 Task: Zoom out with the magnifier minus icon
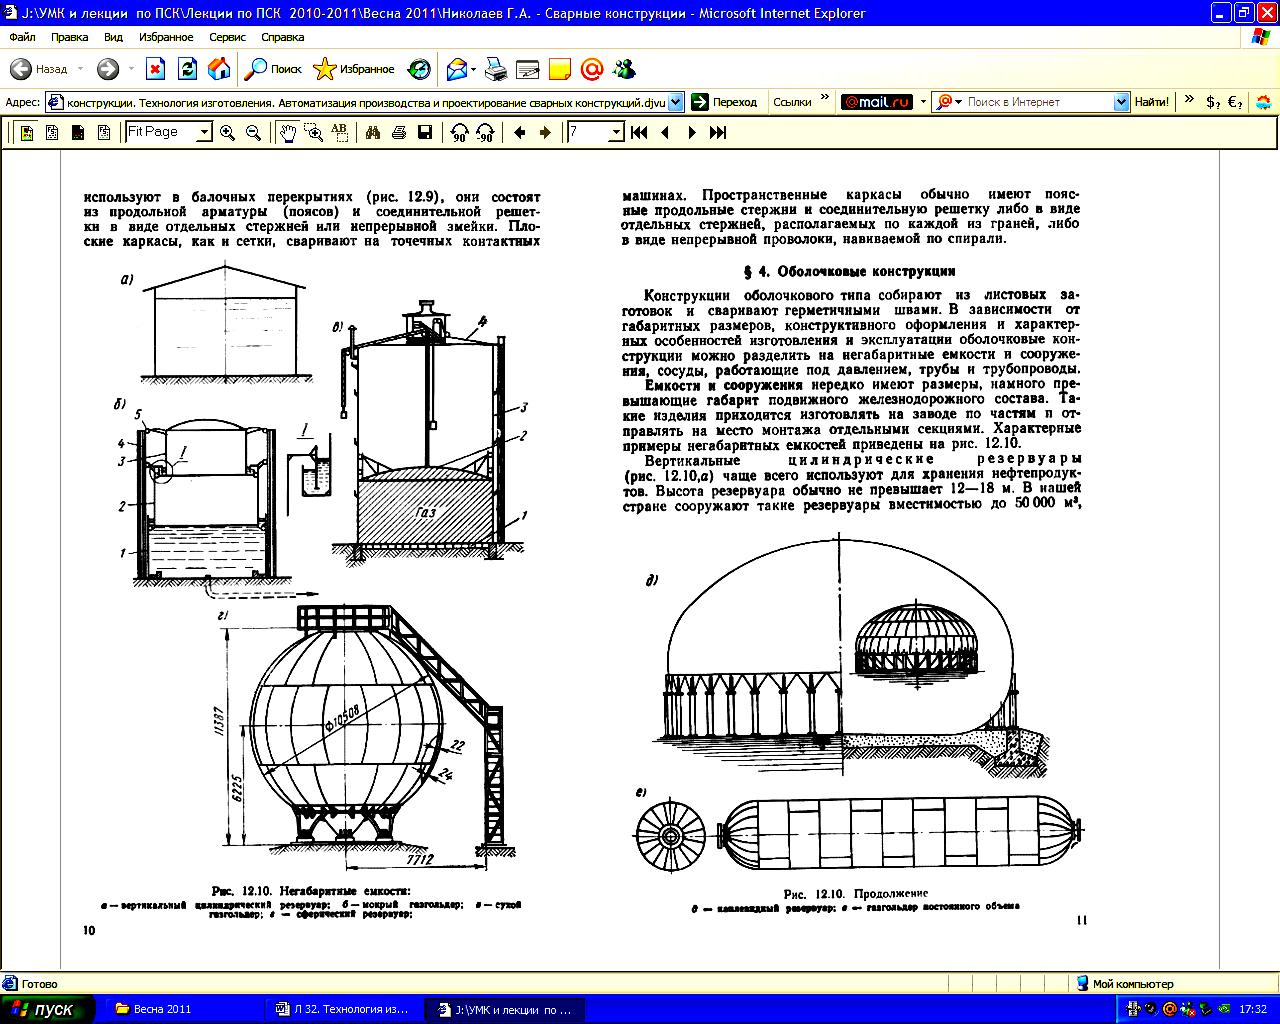[254, 132]
